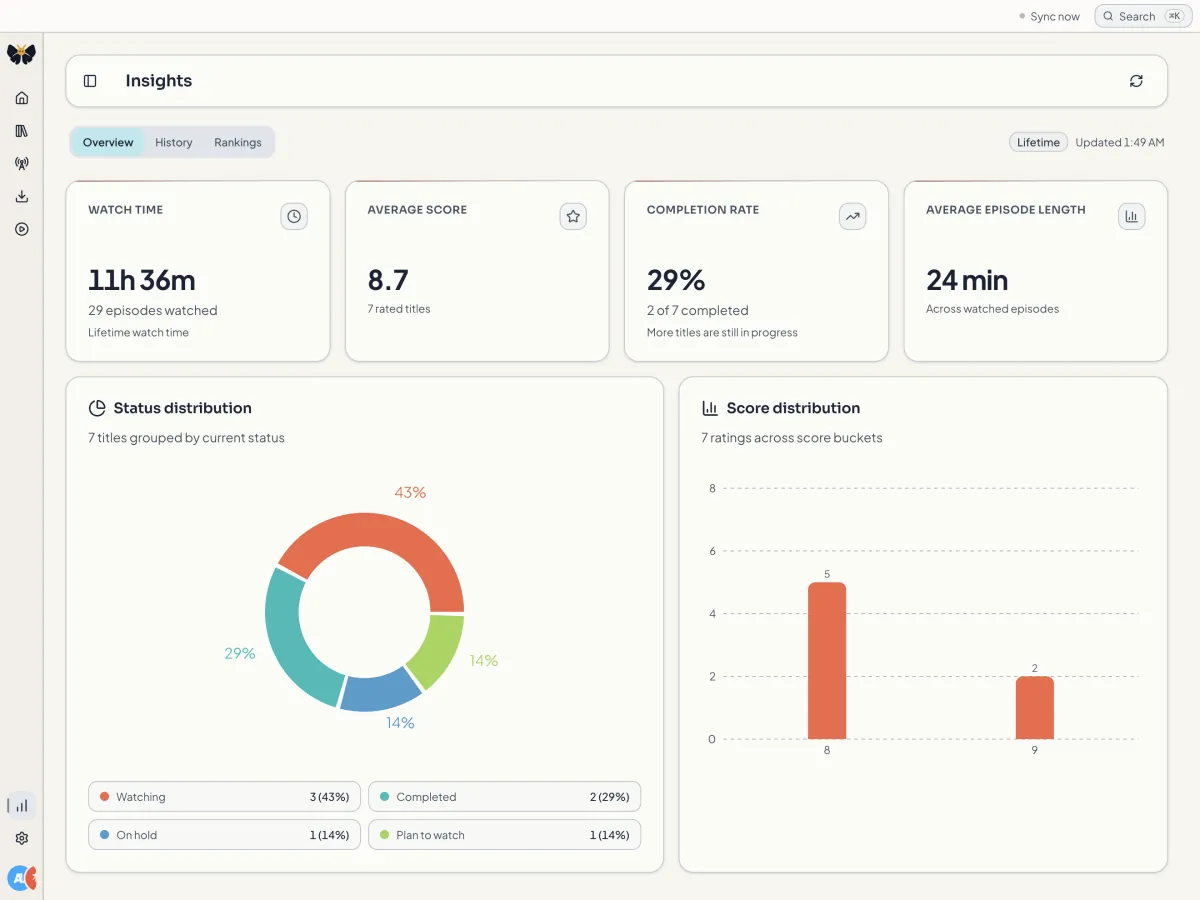The width and height of the screenshot is (1200, 900).
Task: Click the '29 episodes watched' text
Action: pyautogui.click(x=152, y=311)
